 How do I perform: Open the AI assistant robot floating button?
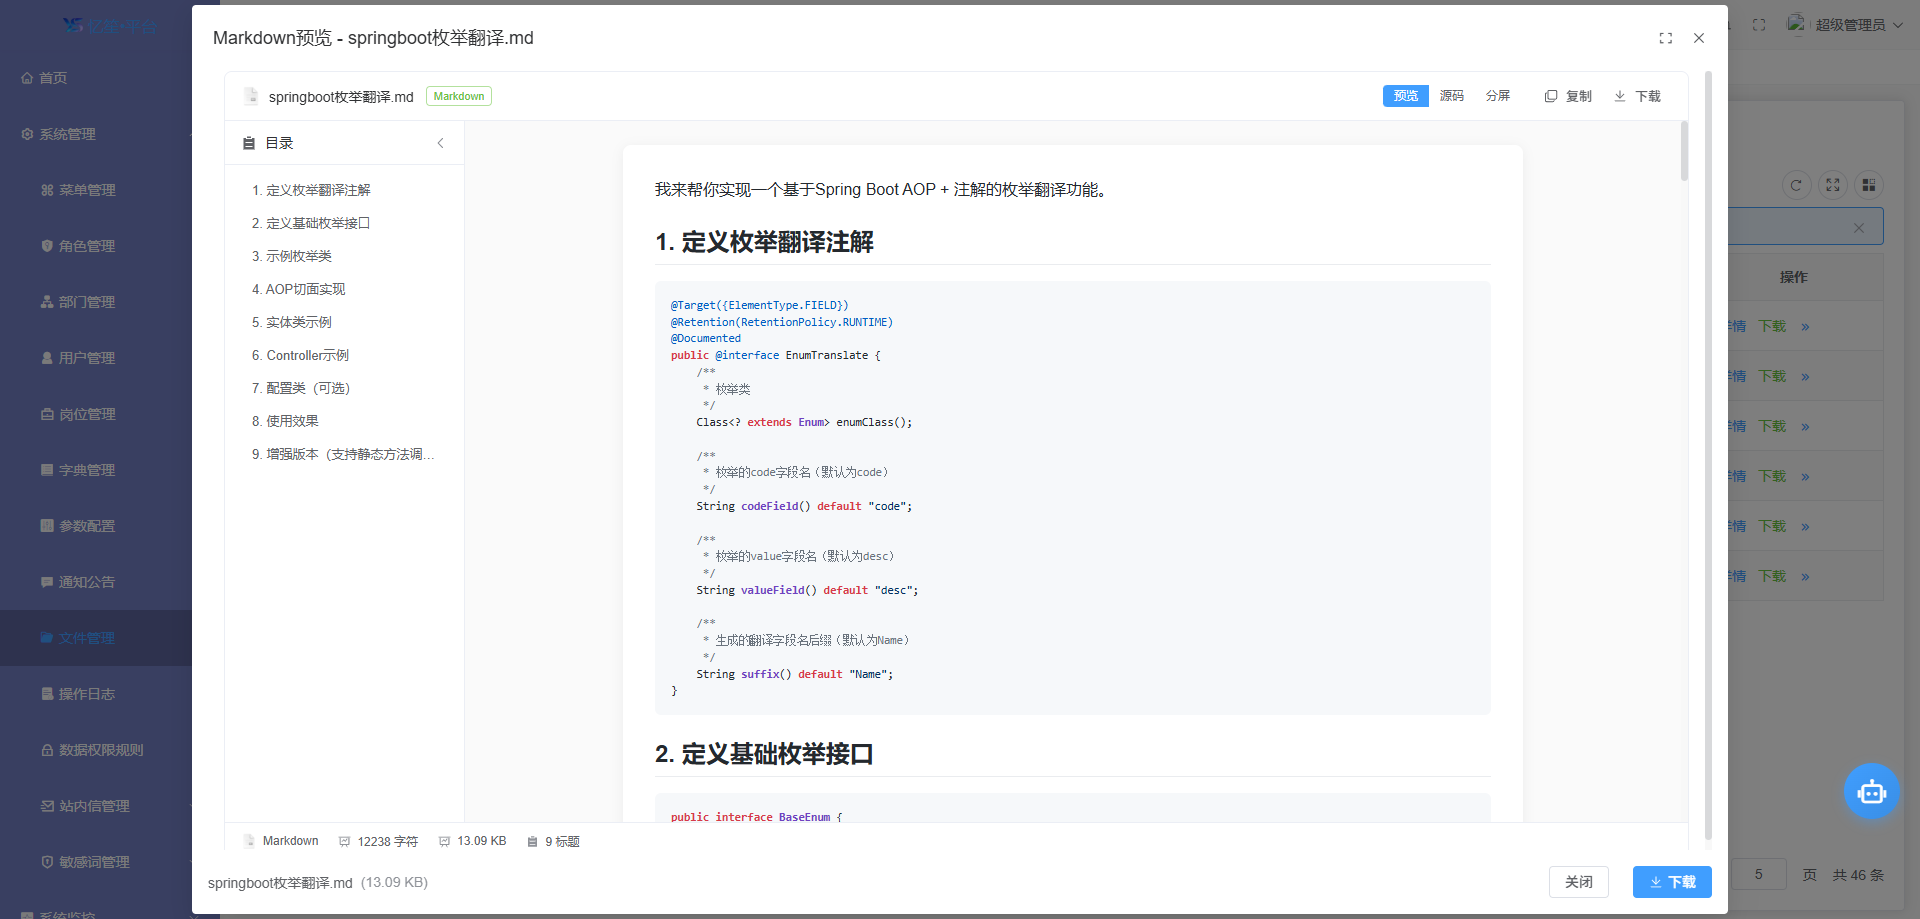point(1871,792)
